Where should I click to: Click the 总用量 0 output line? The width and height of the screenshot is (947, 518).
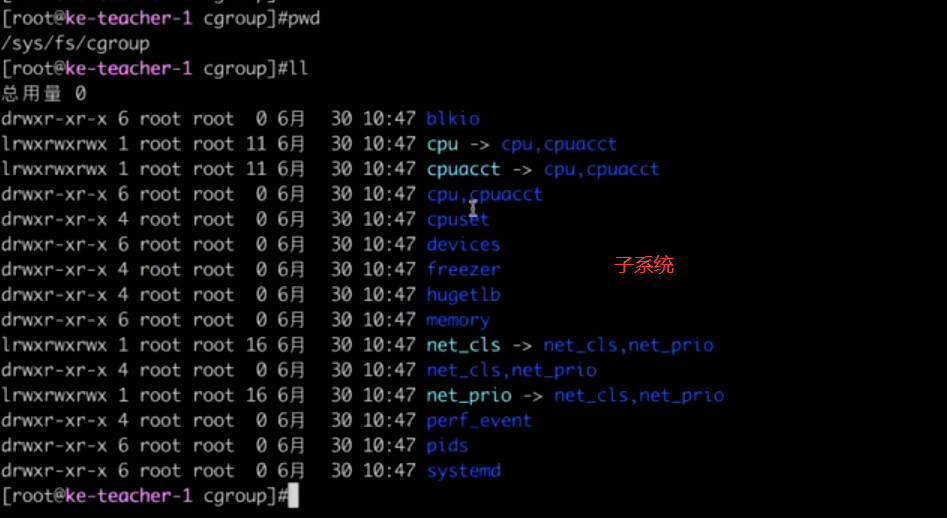(x=43, y=94)
